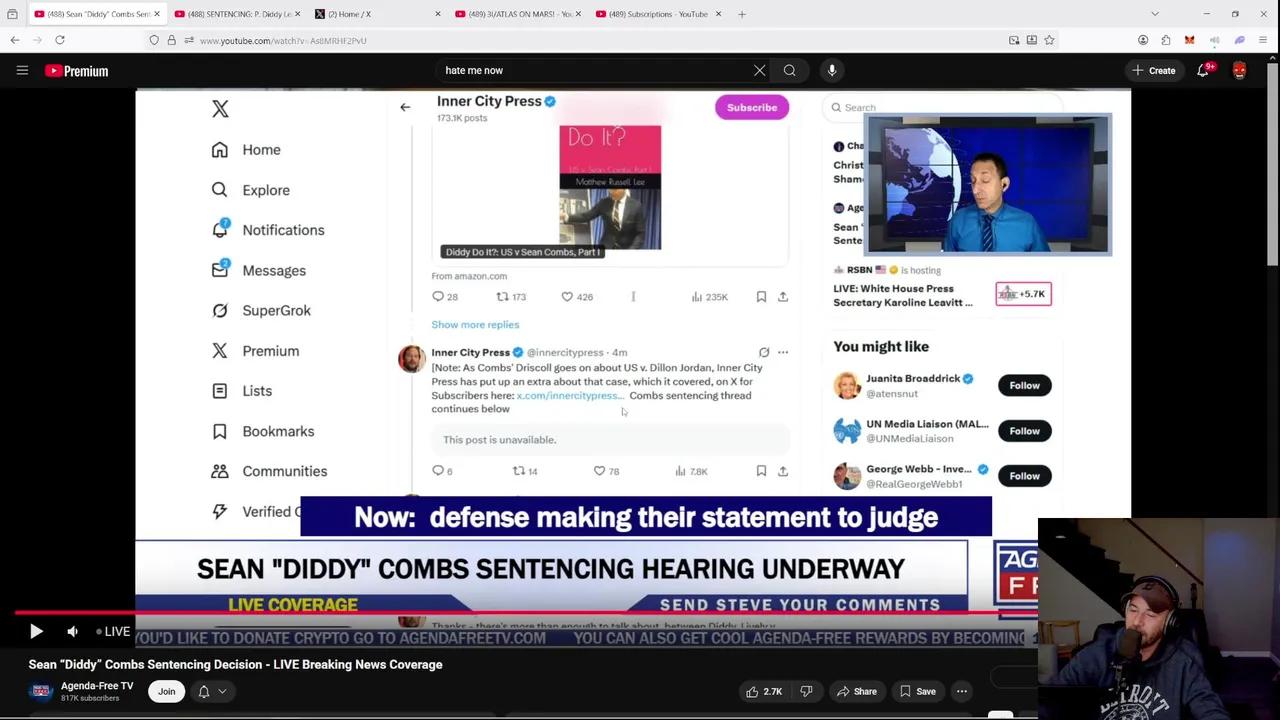Open the browser extensions puzzle icon
Screen dimensions: 1280x720
(1166, 40)
